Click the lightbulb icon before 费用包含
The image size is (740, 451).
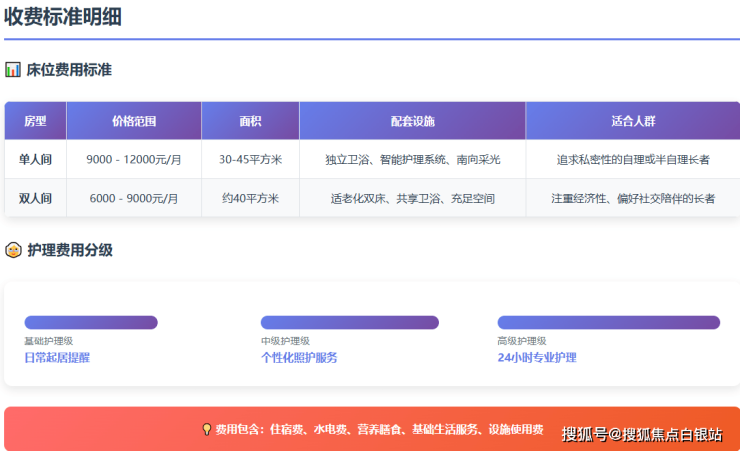pyautogui.click(x=207, y=429)
